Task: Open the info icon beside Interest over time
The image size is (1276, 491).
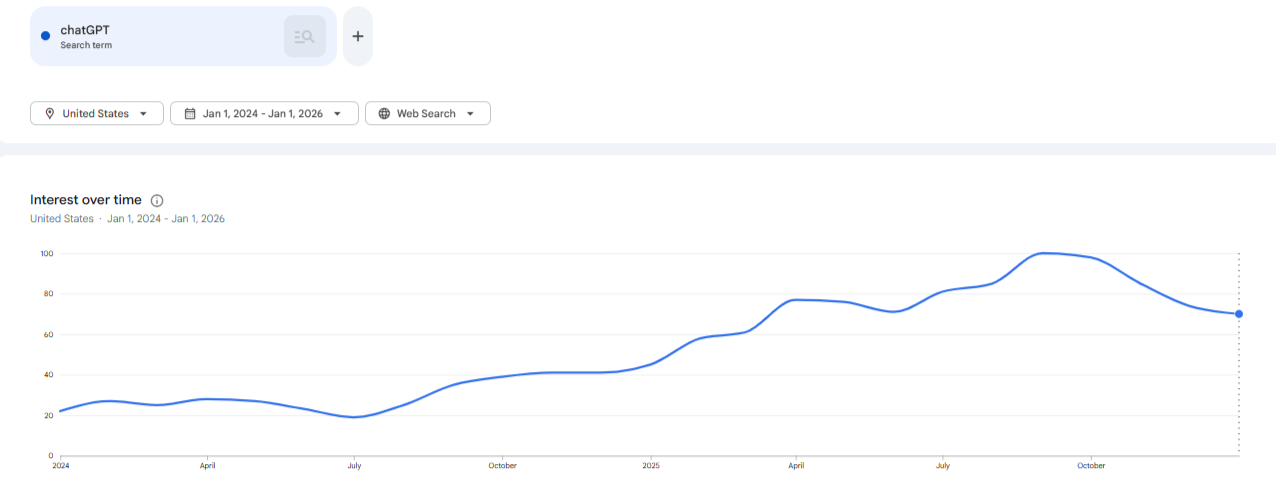Action: [x=157, y=200]
